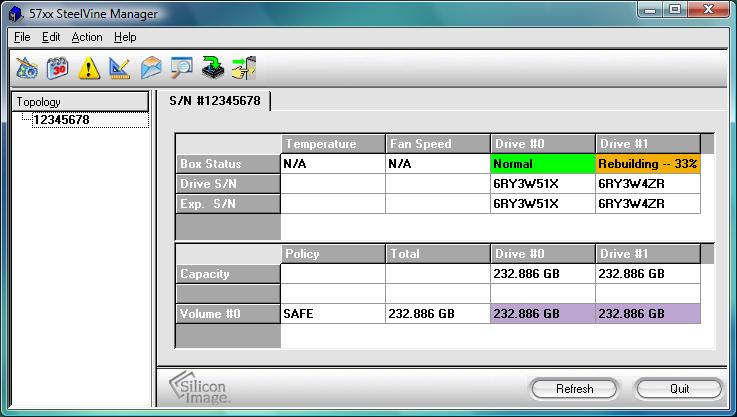Click the Capacity row header
The height and width of the screenshot is (417, 737).
[228, 274]
